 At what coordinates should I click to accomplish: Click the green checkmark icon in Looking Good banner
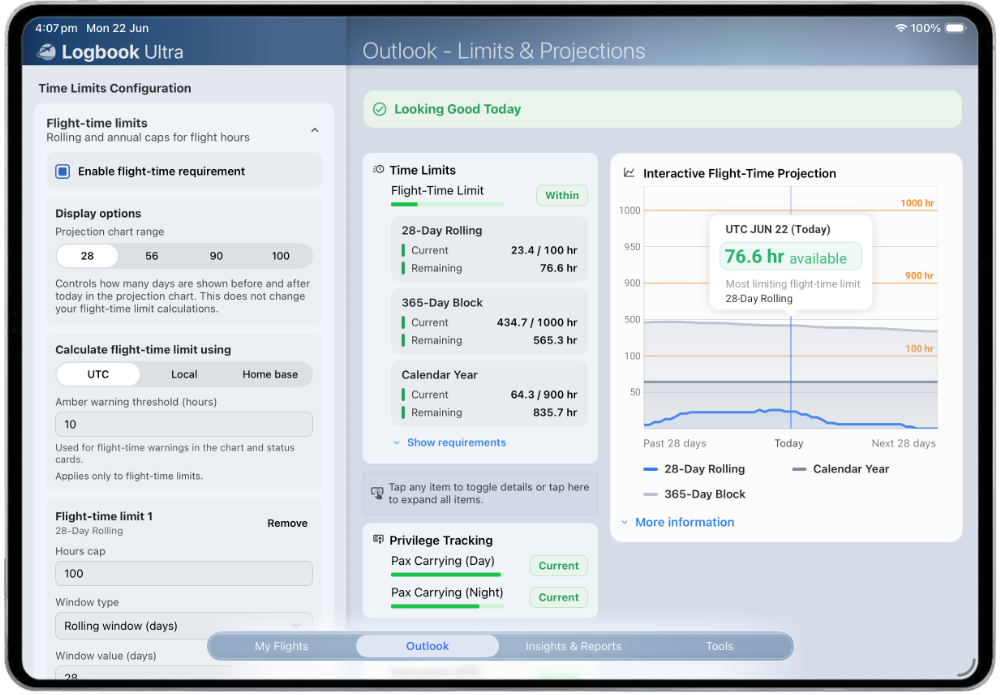(x=379, y=110)
